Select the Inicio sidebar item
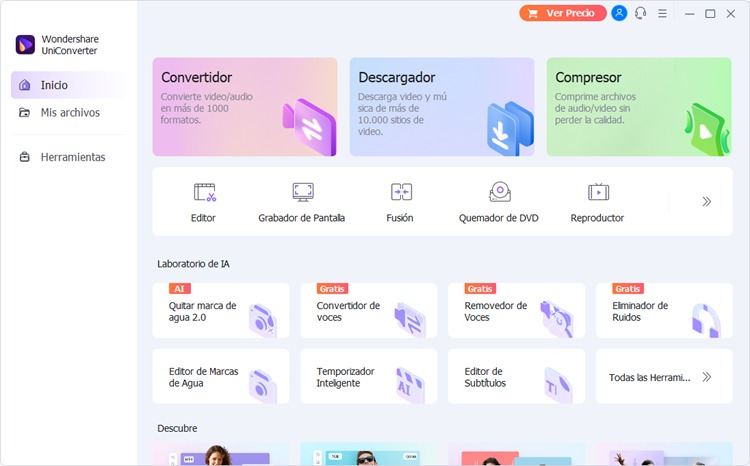This screenshot has width=750, height=466. (x=68, y=85)
